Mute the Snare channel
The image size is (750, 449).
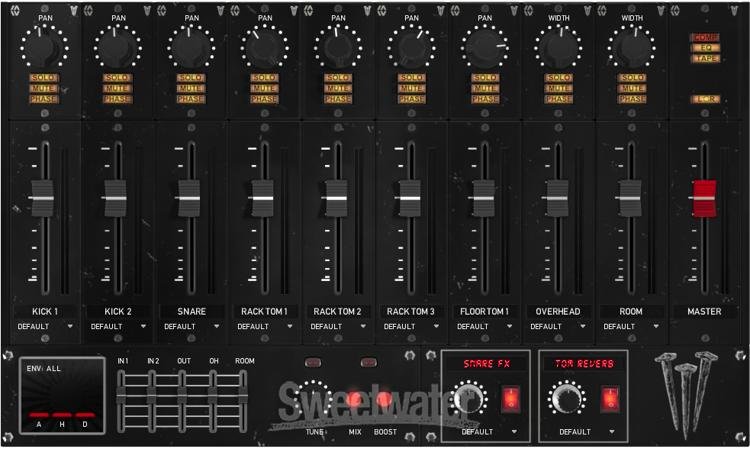[190, 88]
